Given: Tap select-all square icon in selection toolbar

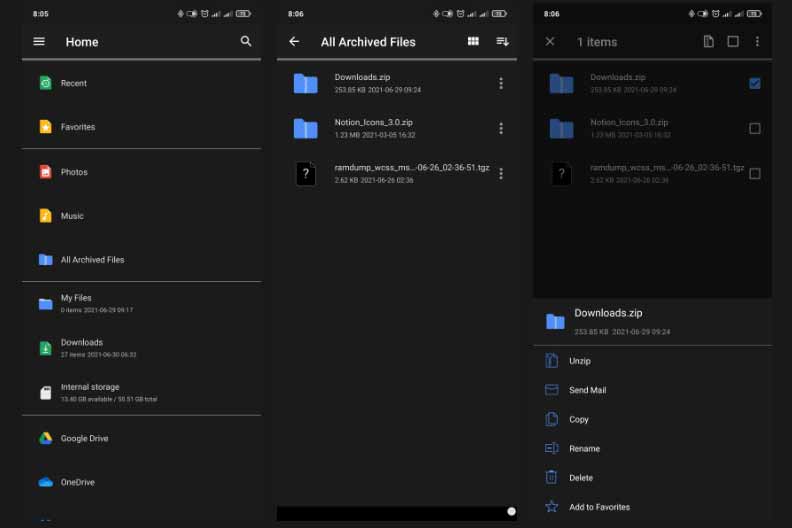Looking at the screenshot, I should [733, 41].
